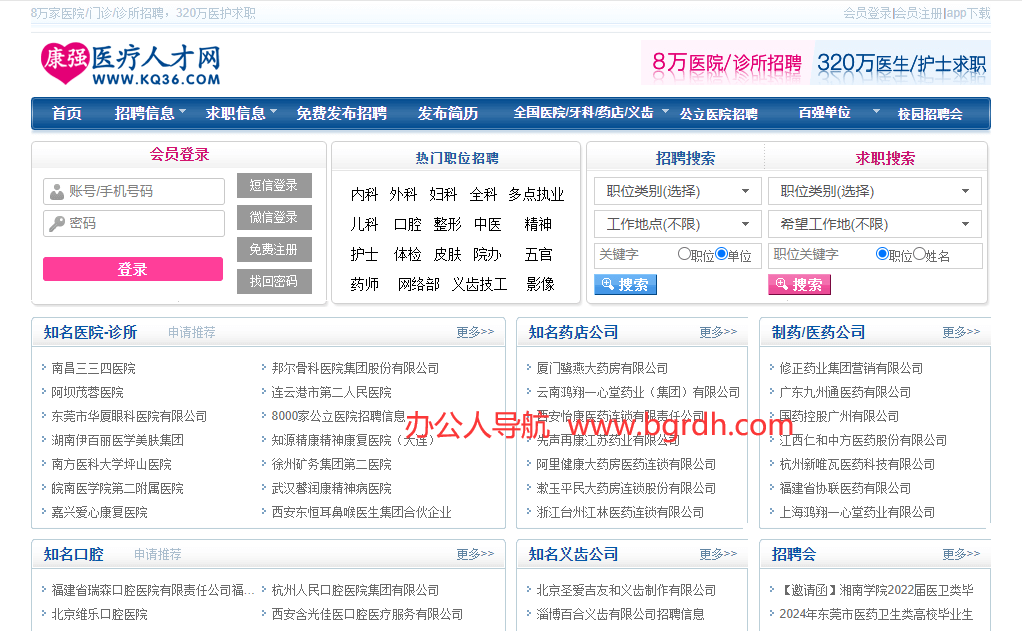This screenshot has height=631, width=1022.
Task: Click the pink 搜索 magnifier button
Action: pyautogui.click(x=799, y=285)
